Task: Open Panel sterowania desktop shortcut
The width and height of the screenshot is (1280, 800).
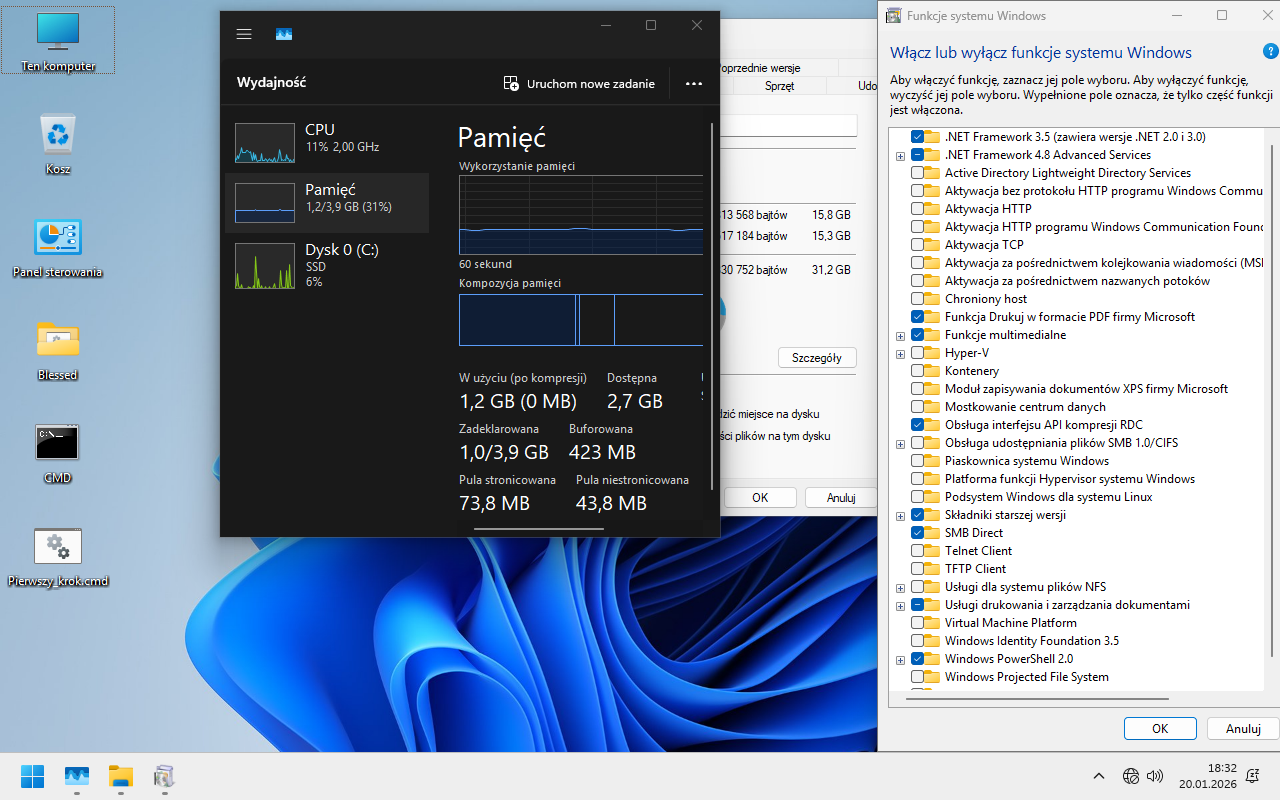Action: (58, 246)
